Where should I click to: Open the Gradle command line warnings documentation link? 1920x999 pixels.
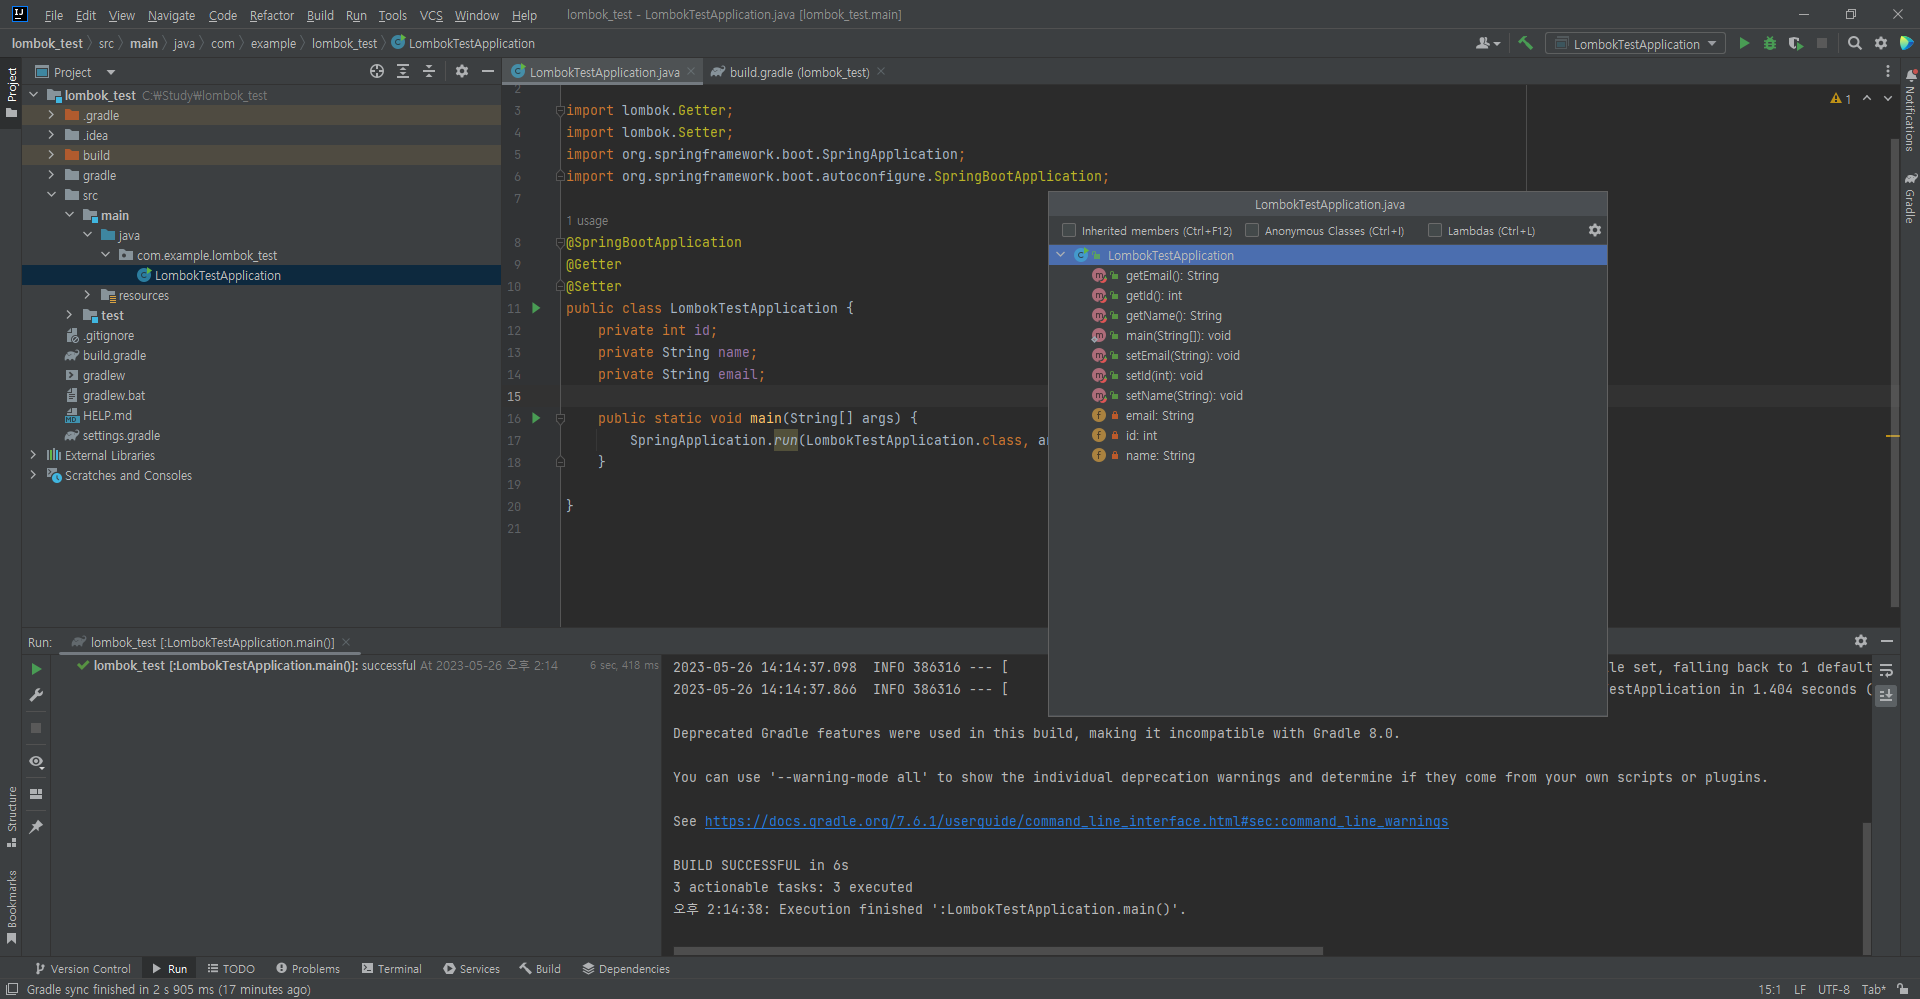pyautogui.click(x=1076, y=821)
